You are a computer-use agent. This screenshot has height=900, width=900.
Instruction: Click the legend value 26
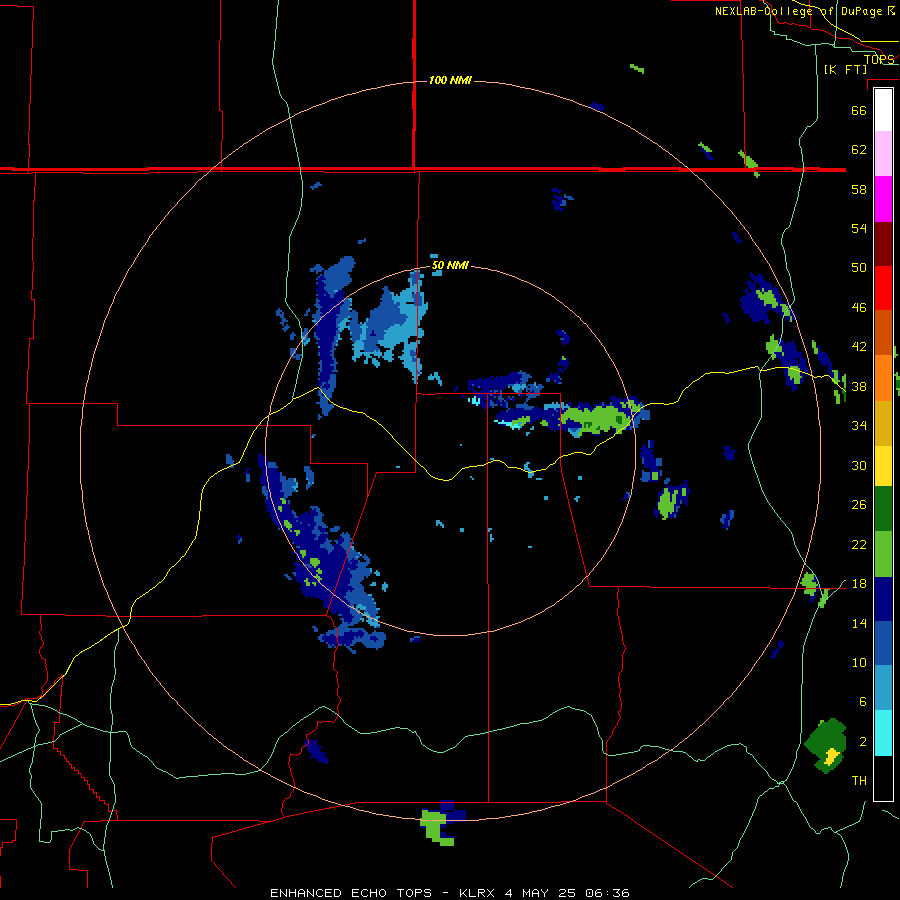(x=859, y=505)
